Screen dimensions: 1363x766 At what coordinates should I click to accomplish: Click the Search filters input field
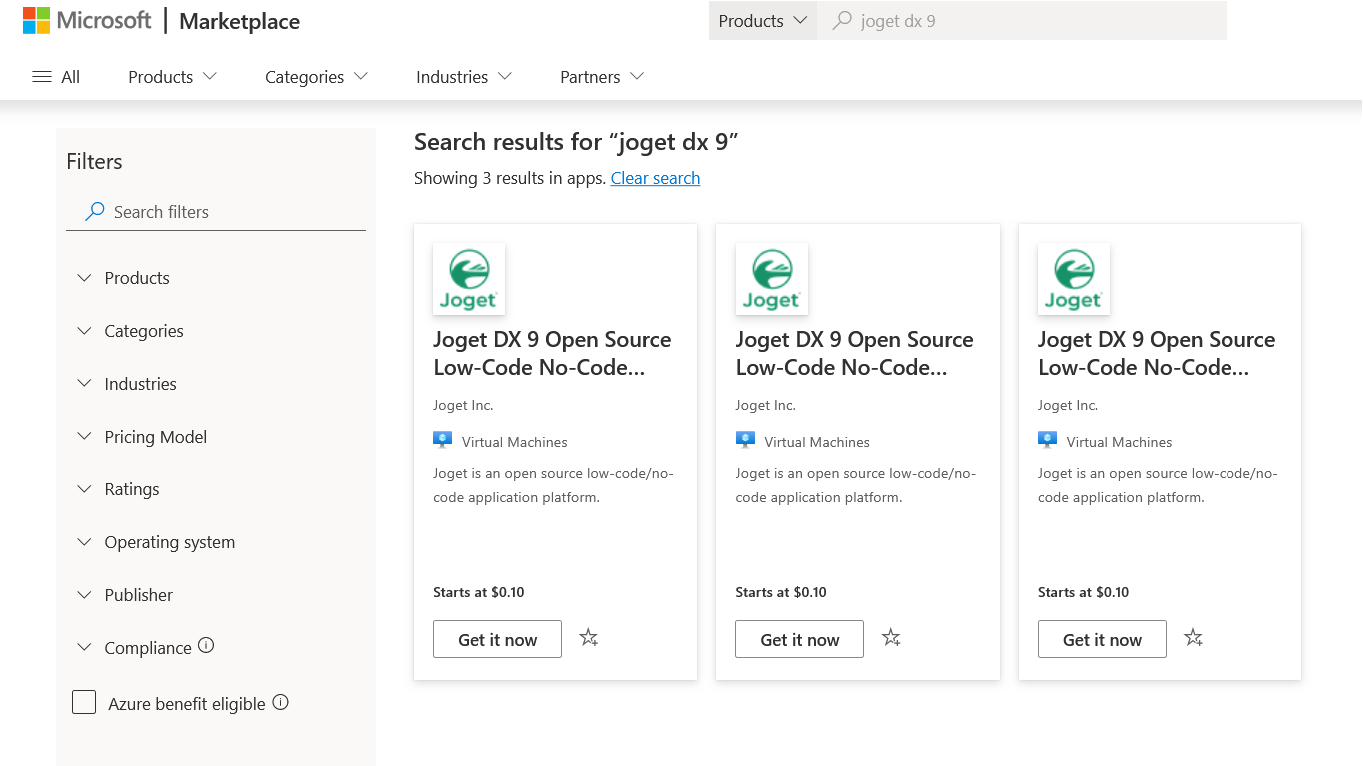pyautogui.click(x=216, y=212)
